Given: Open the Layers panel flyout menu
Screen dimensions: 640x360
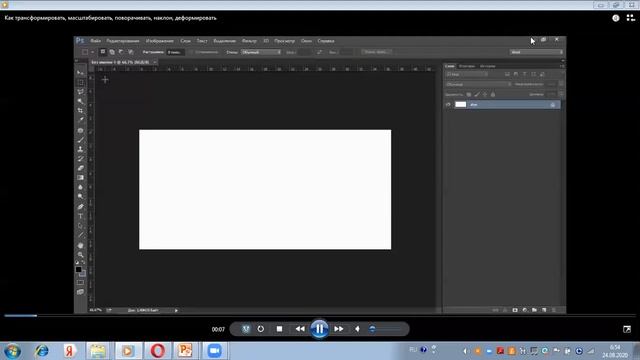Looking at the screenshot, I should tap(562, 66).
